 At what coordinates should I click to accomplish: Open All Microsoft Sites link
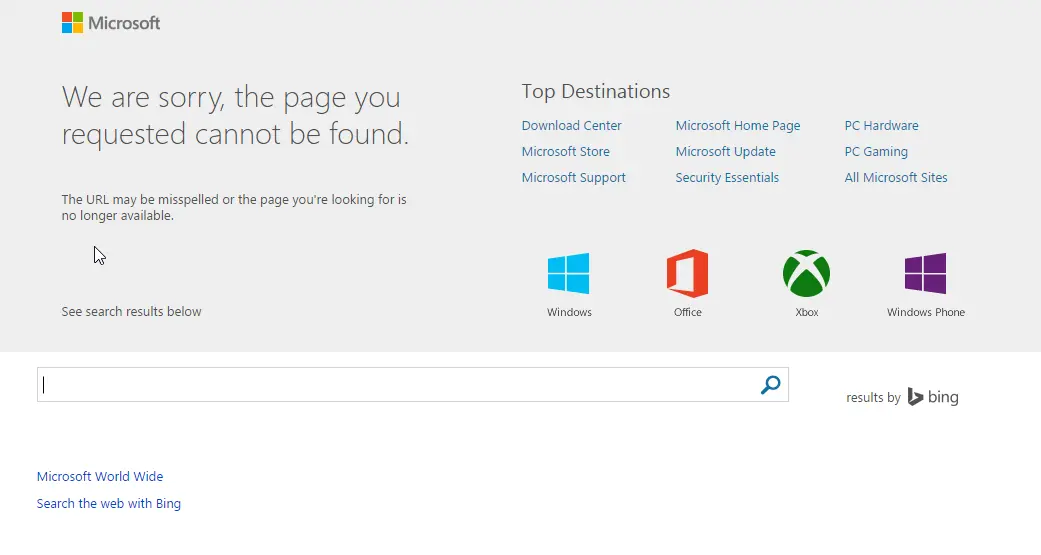coord(895,178)
